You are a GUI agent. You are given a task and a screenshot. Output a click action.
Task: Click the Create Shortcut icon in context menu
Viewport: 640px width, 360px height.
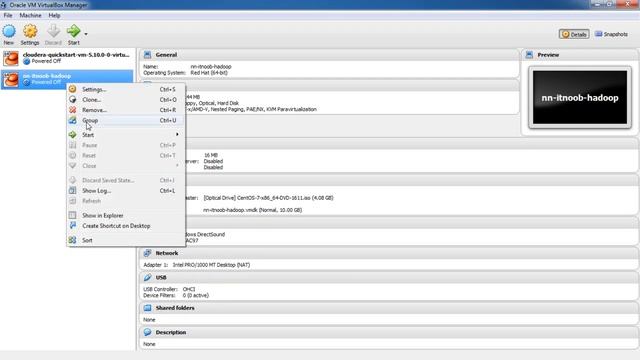point(73,225)
